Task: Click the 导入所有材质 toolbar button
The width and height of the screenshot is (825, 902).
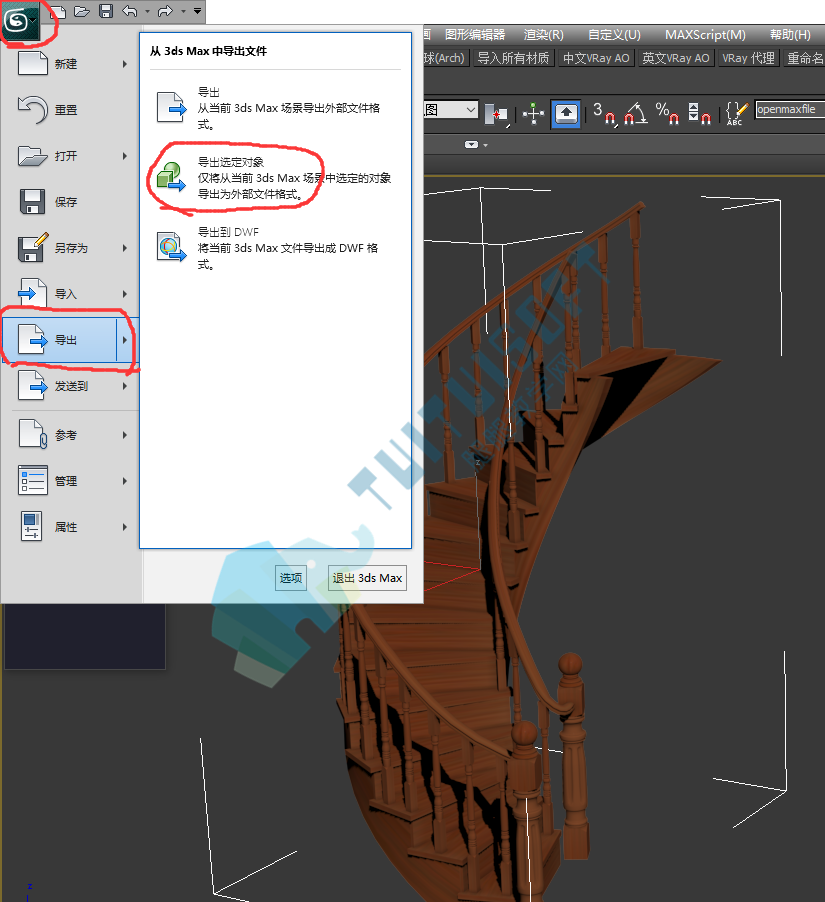Action: (513, 58)
